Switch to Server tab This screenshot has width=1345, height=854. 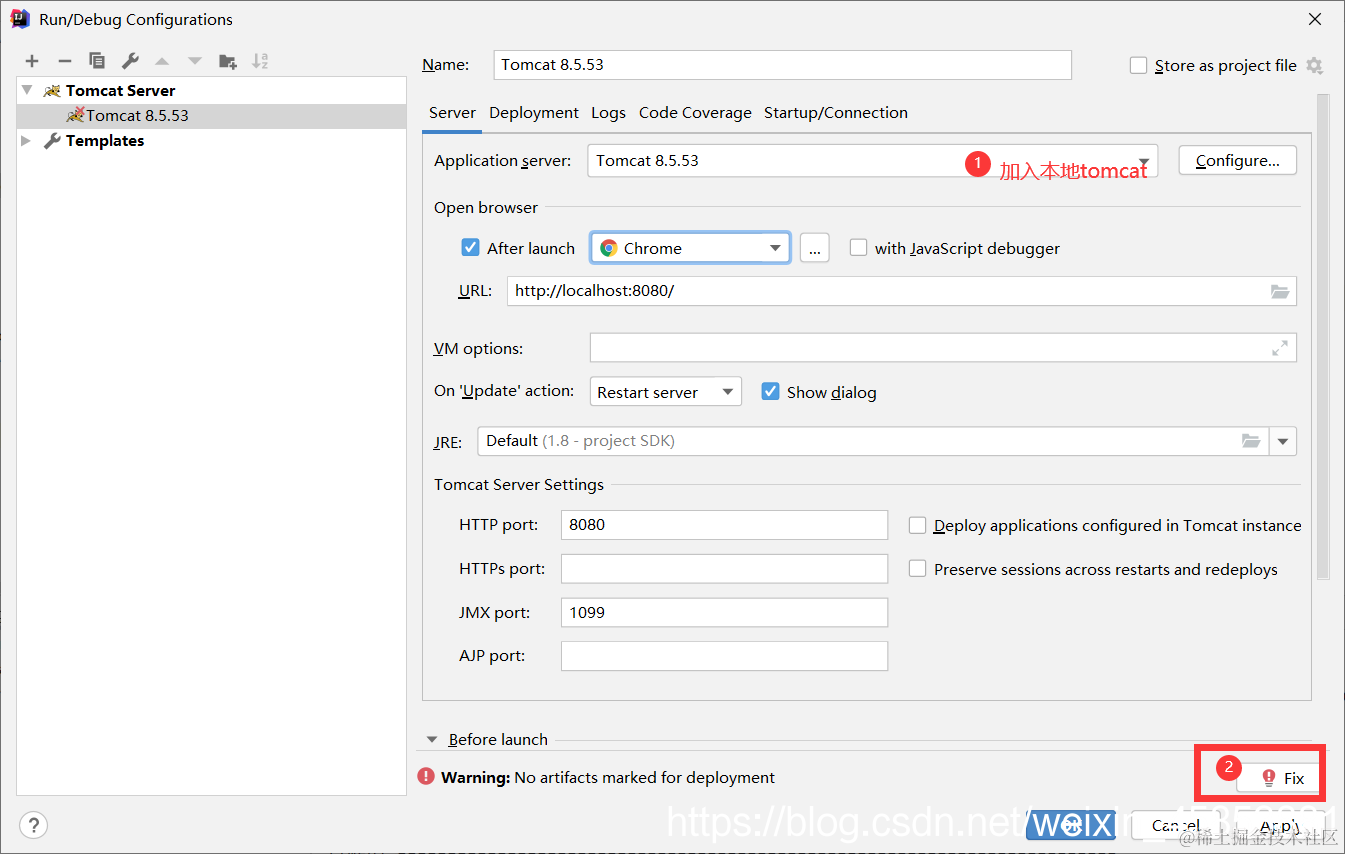(x=452, y=113)
